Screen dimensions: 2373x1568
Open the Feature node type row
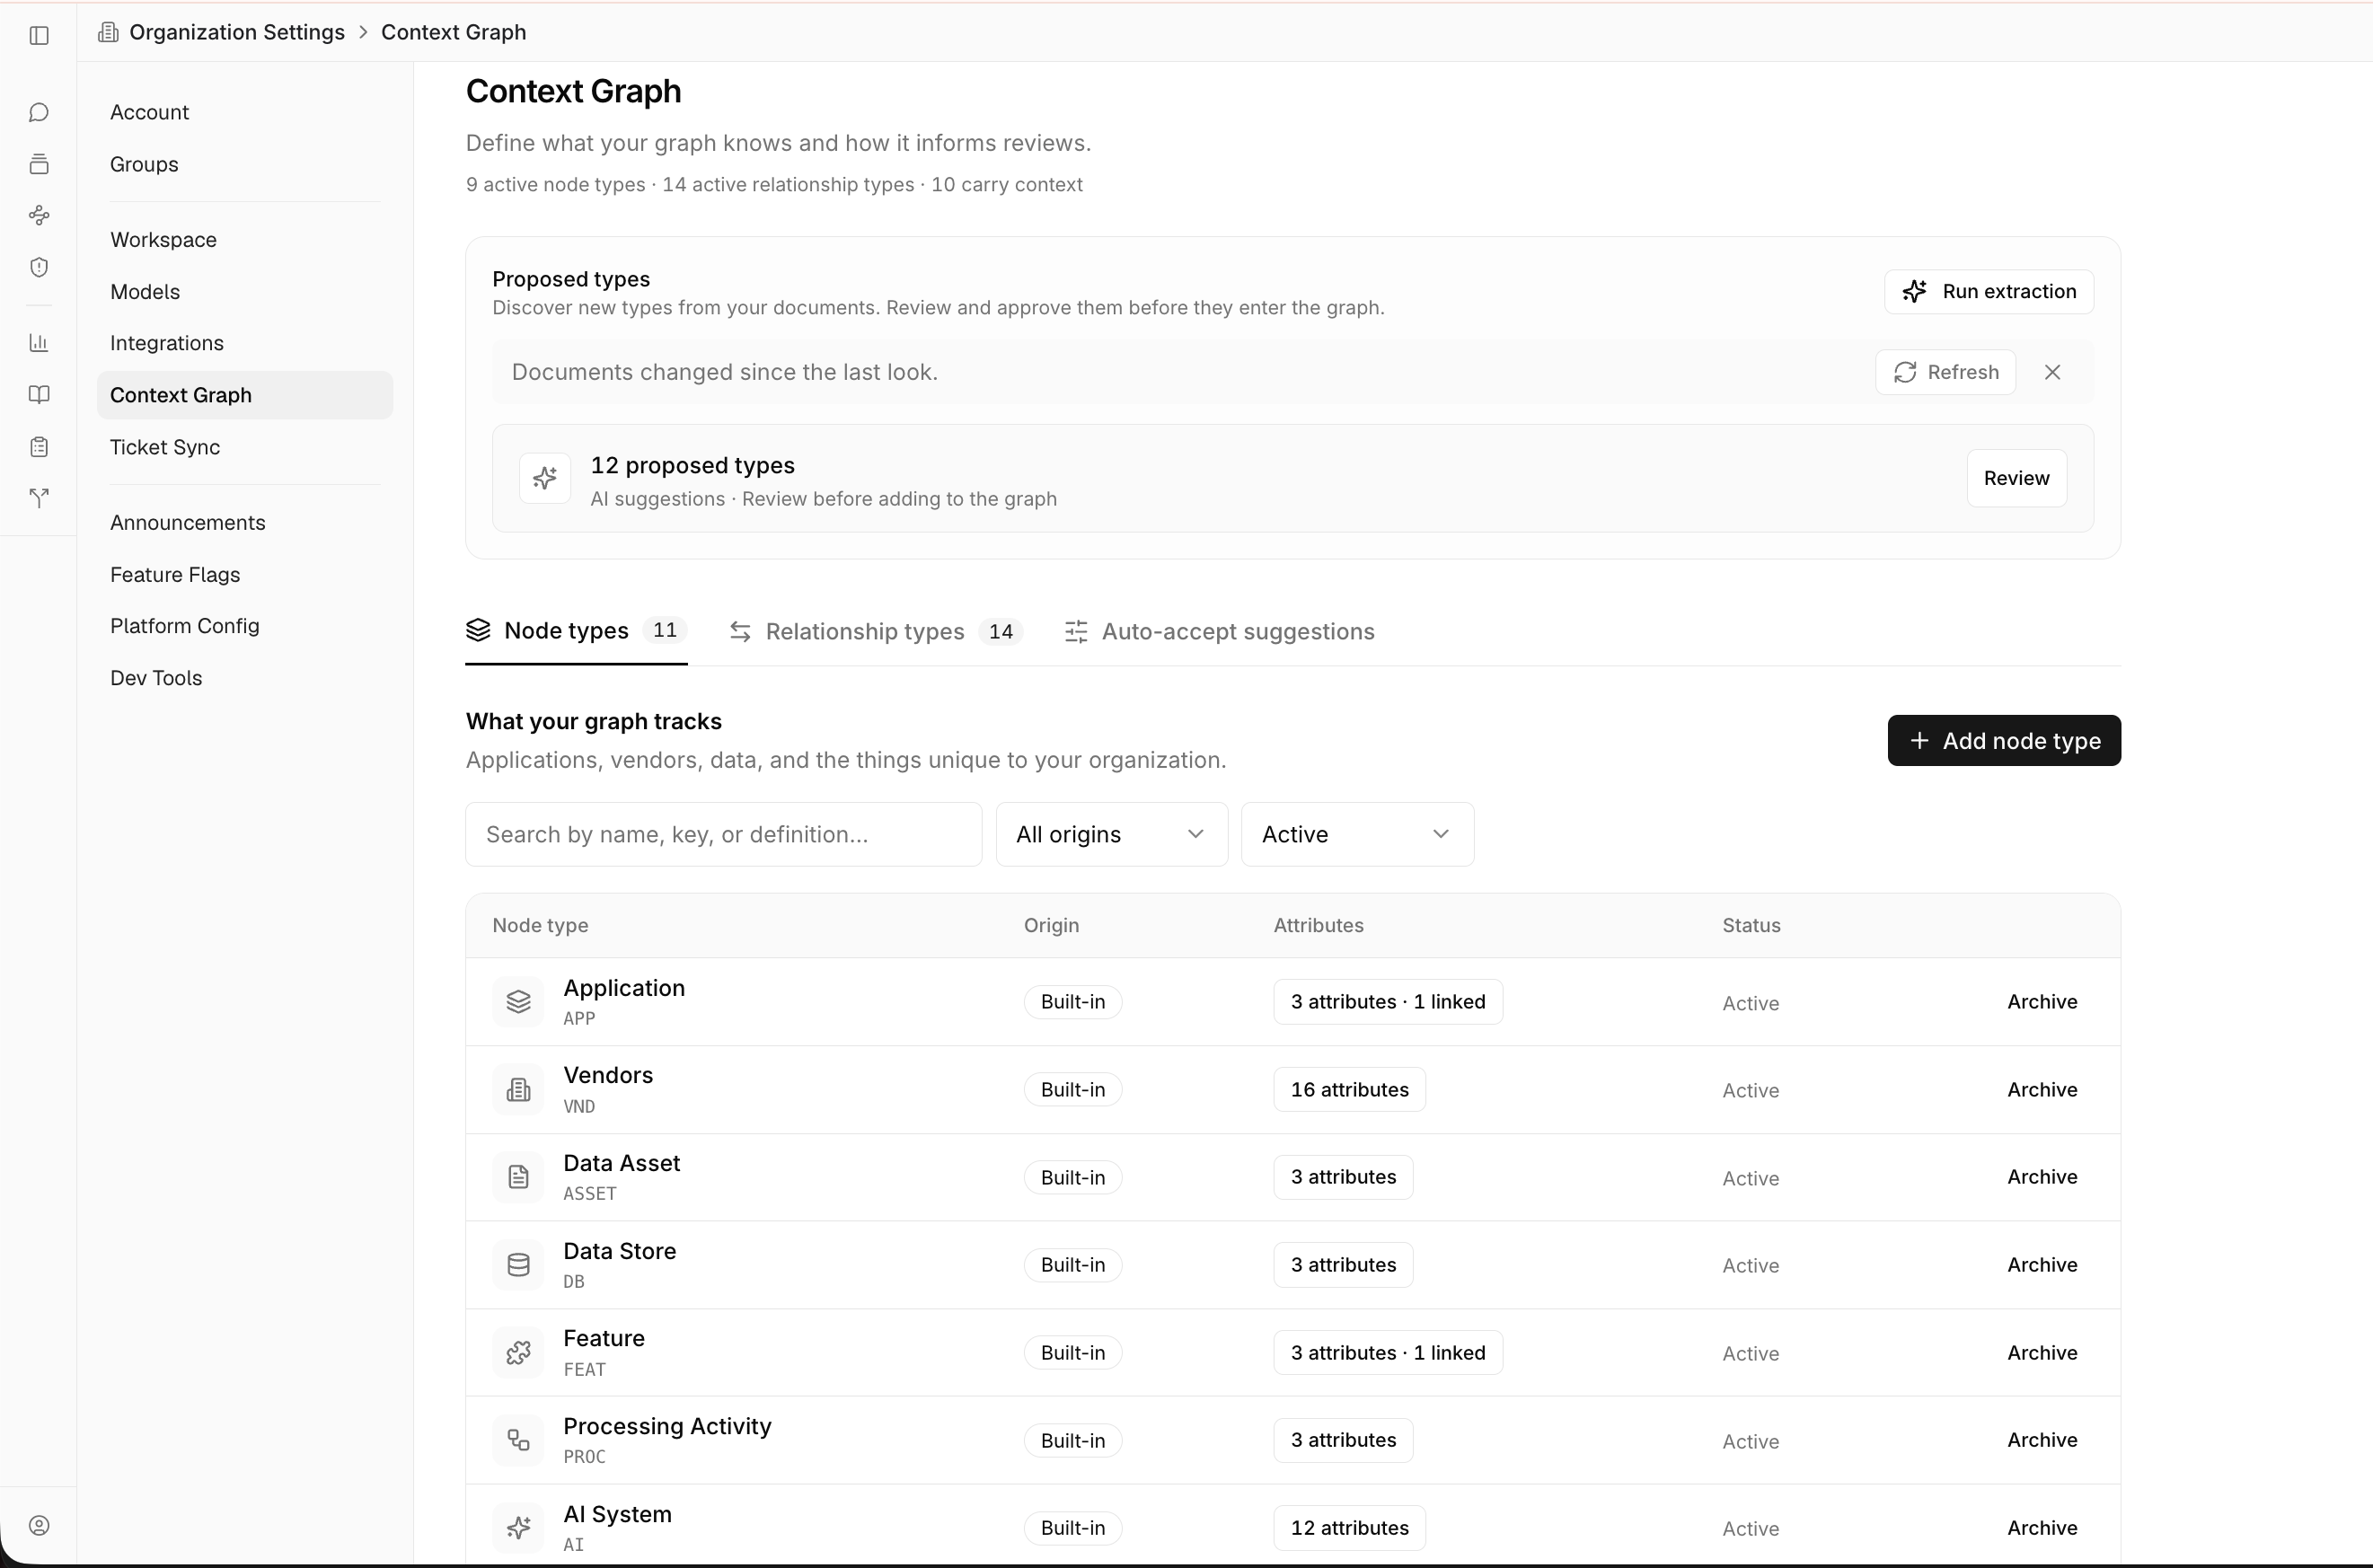(1293, 1353)
